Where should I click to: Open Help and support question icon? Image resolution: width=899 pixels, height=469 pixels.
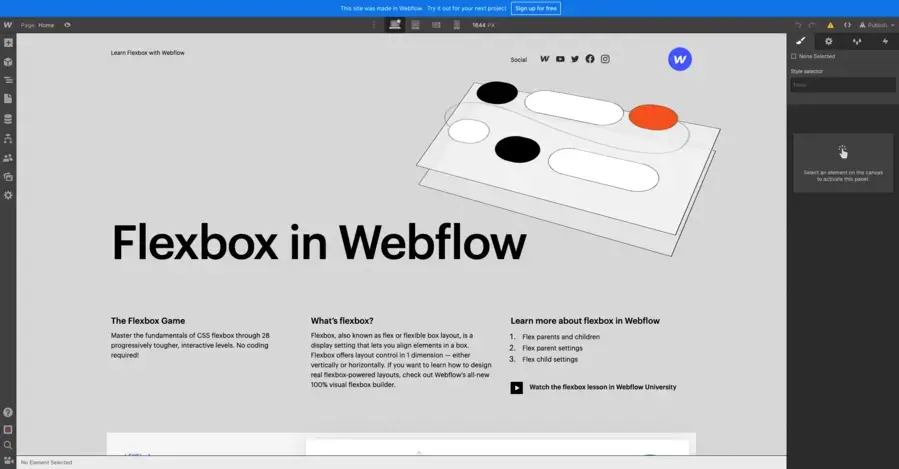pyautogui.click(x=8, y=412)
